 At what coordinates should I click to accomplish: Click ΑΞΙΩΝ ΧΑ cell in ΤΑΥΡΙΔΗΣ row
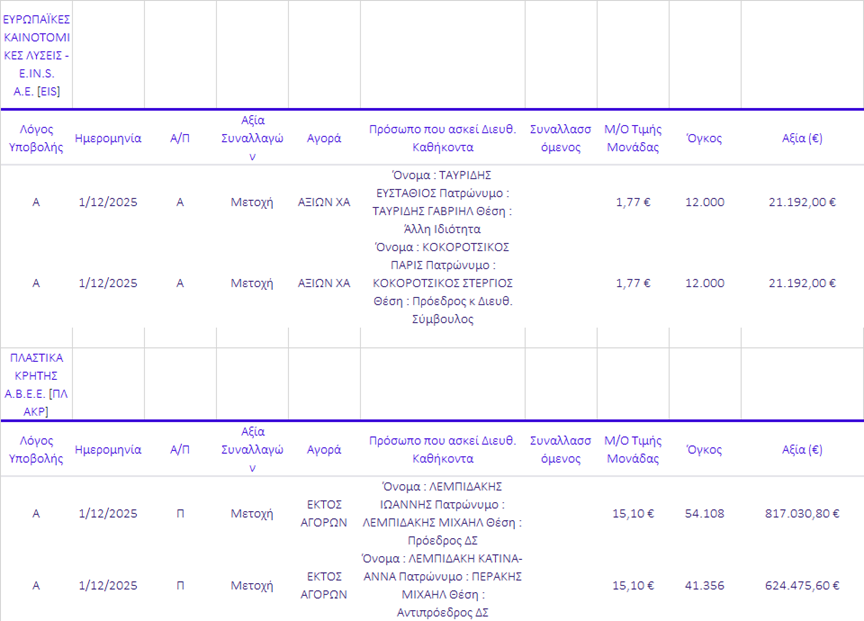tap(324, 202)
